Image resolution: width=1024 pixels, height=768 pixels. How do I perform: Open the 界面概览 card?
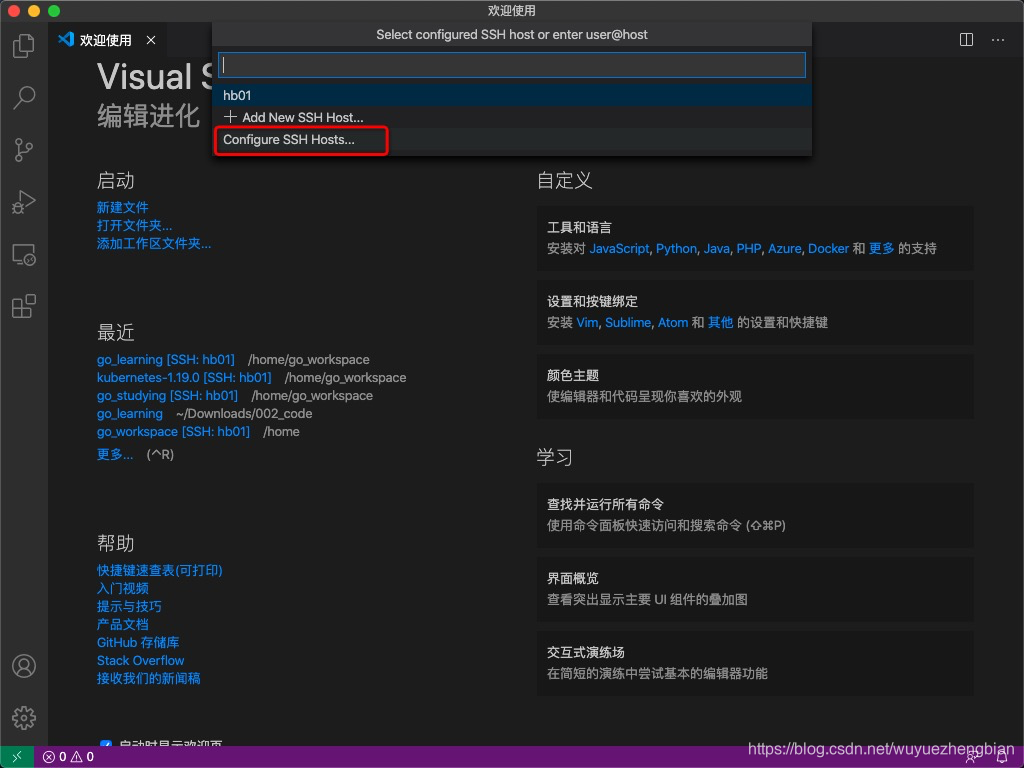point(755,588)
